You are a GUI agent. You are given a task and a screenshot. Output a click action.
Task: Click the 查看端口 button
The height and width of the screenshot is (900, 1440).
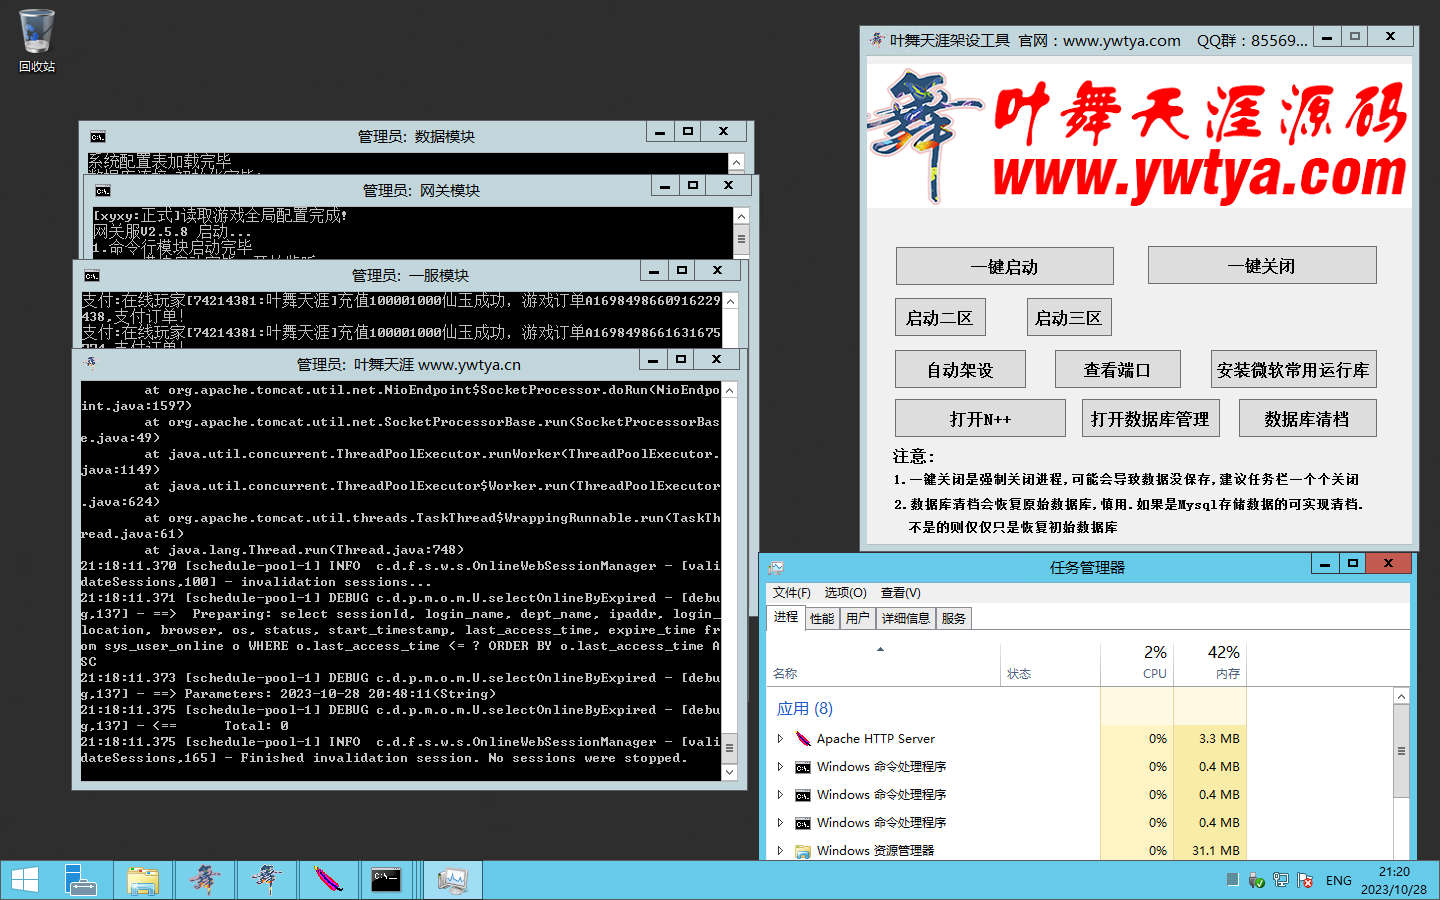pos(1118,369)
